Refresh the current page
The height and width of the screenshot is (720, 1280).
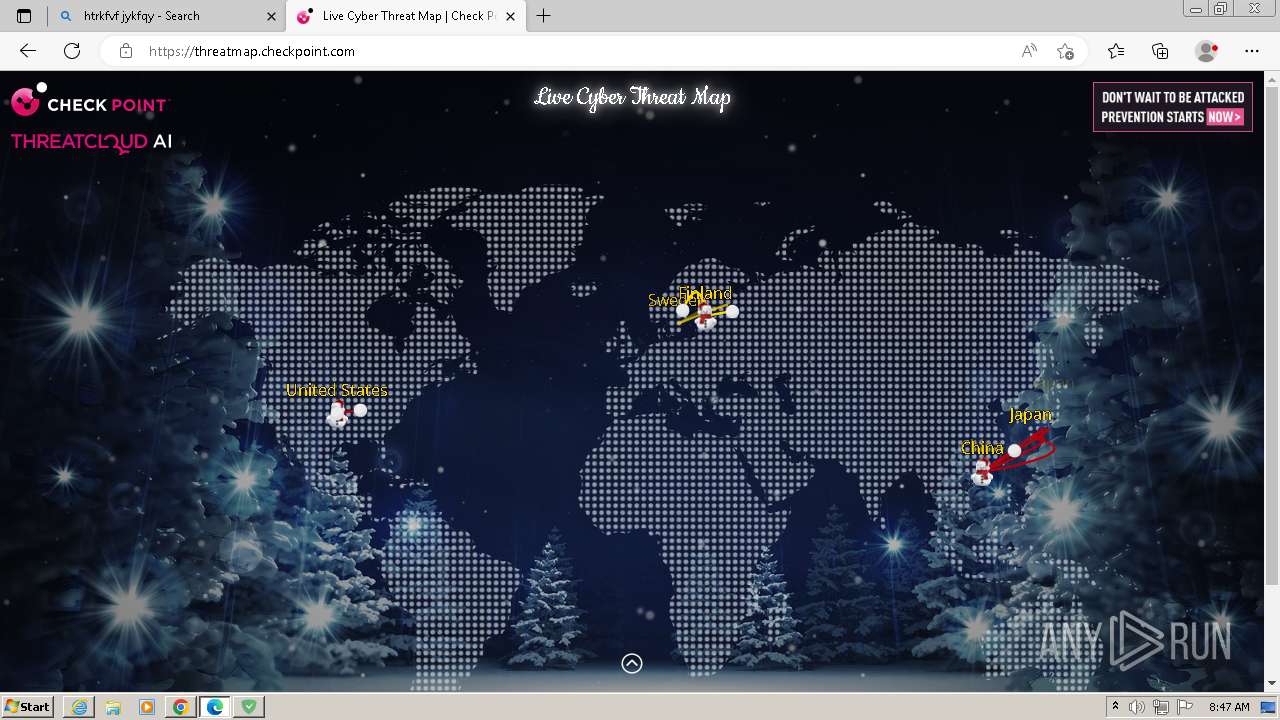[x=72, y=51]
